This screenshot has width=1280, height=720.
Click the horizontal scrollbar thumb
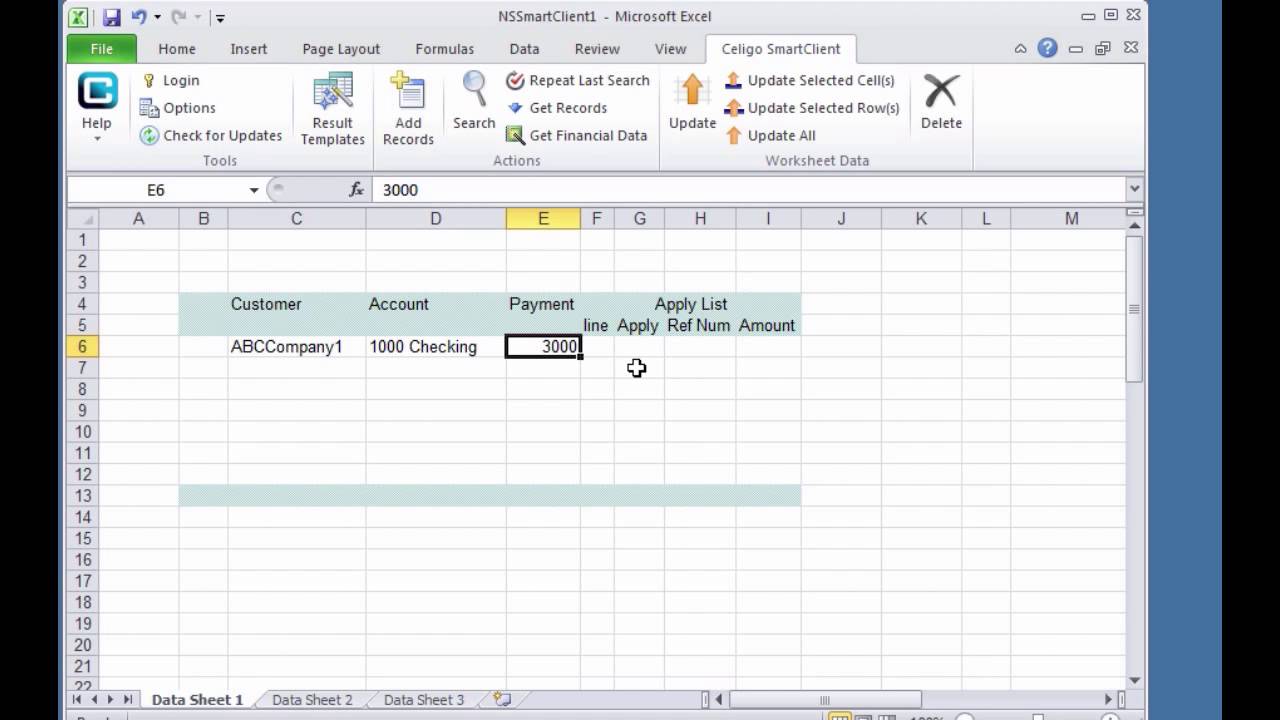click(x=825, y=700)
